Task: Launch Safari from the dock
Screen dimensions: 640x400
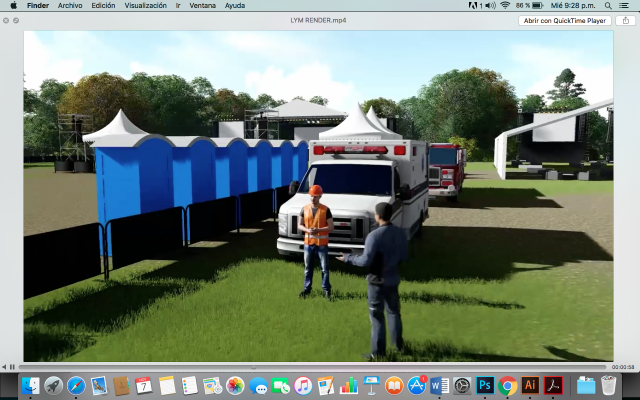Action: (76, 385)
